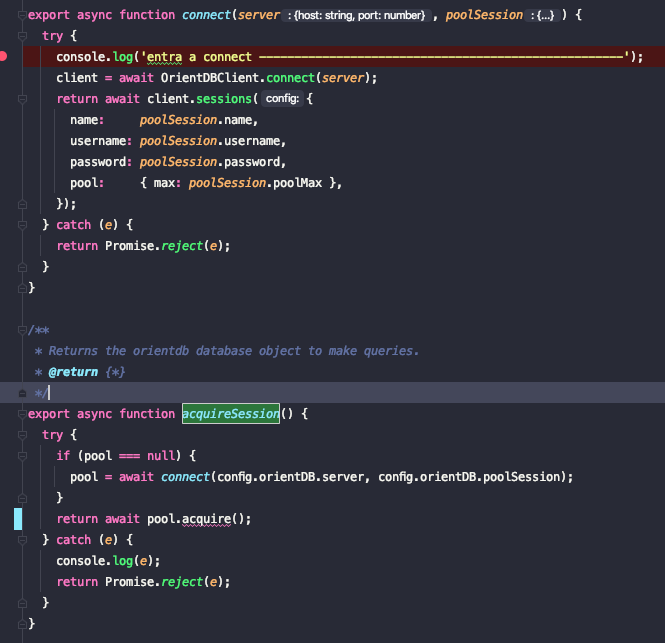Click the config: parameter hint
Viewport: 665px width, 643px height.
coord(282,99)
